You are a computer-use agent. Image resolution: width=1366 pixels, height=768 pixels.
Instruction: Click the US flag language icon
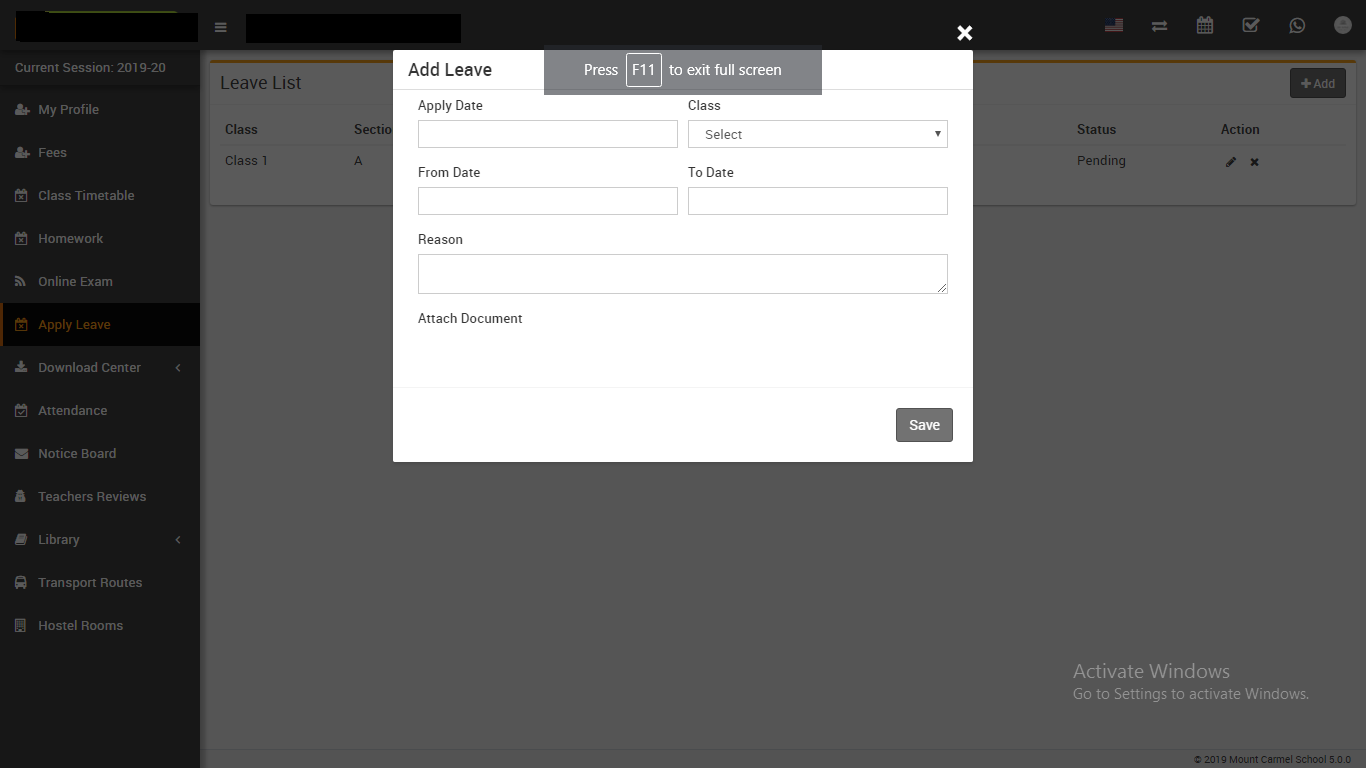pyautogui.click(x=1113, y=26)
